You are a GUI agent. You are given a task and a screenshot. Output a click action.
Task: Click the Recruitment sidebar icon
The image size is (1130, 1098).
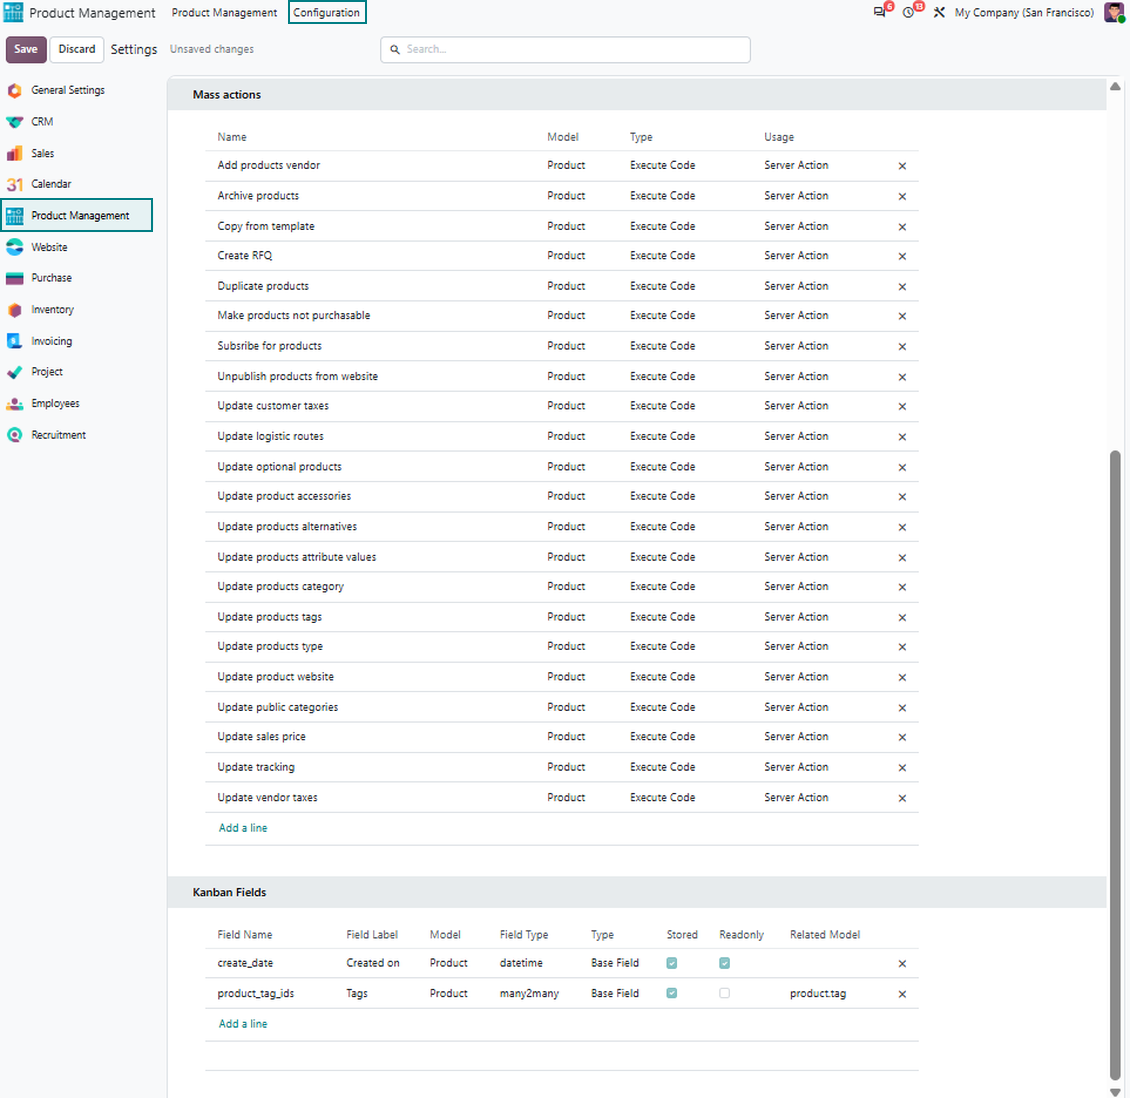pyautogui.click(x=14, y=435)
